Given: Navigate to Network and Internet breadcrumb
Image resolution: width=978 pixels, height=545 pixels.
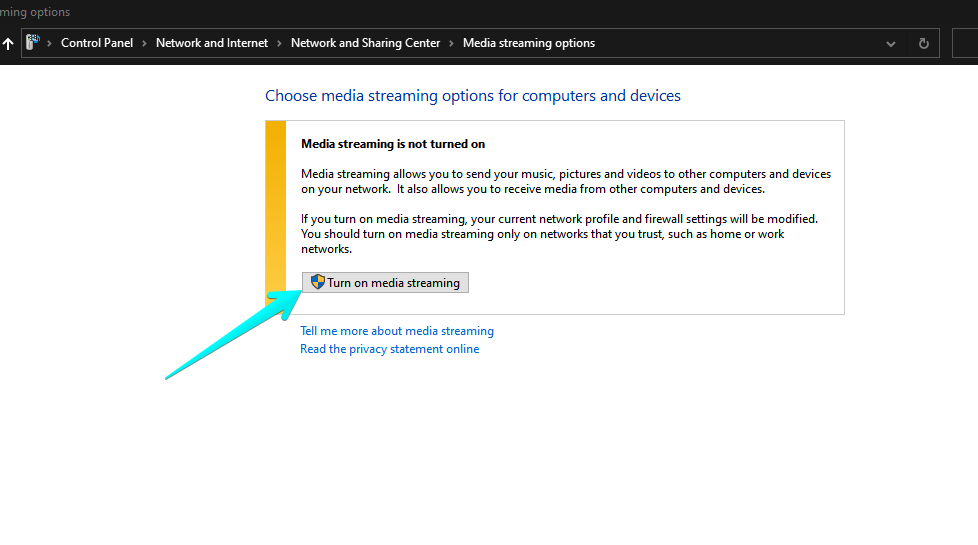Looking at the screenshot, I should point(212,43).
